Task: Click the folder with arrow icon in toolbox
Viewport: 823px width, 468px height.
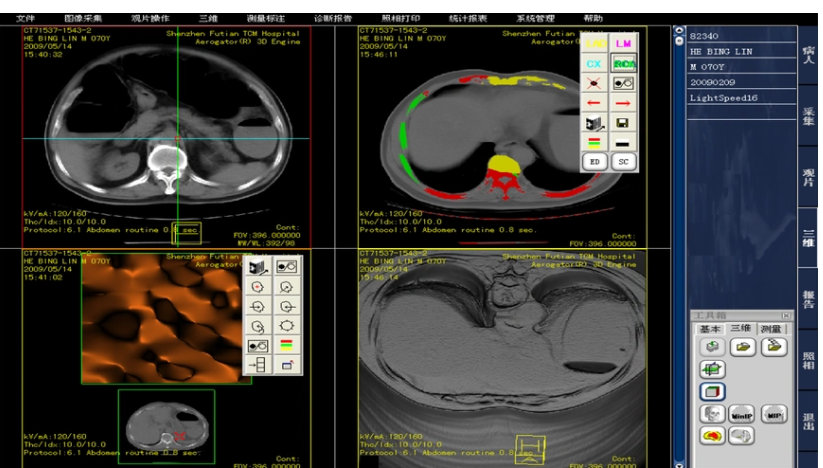Action: (x=774, y=347)
